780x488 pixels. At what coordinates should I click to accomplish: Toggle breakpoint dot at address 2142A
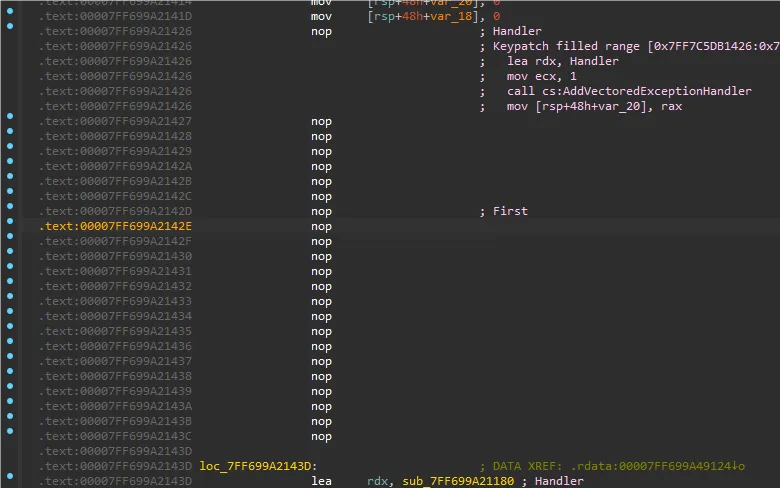(x=10, y=161)
